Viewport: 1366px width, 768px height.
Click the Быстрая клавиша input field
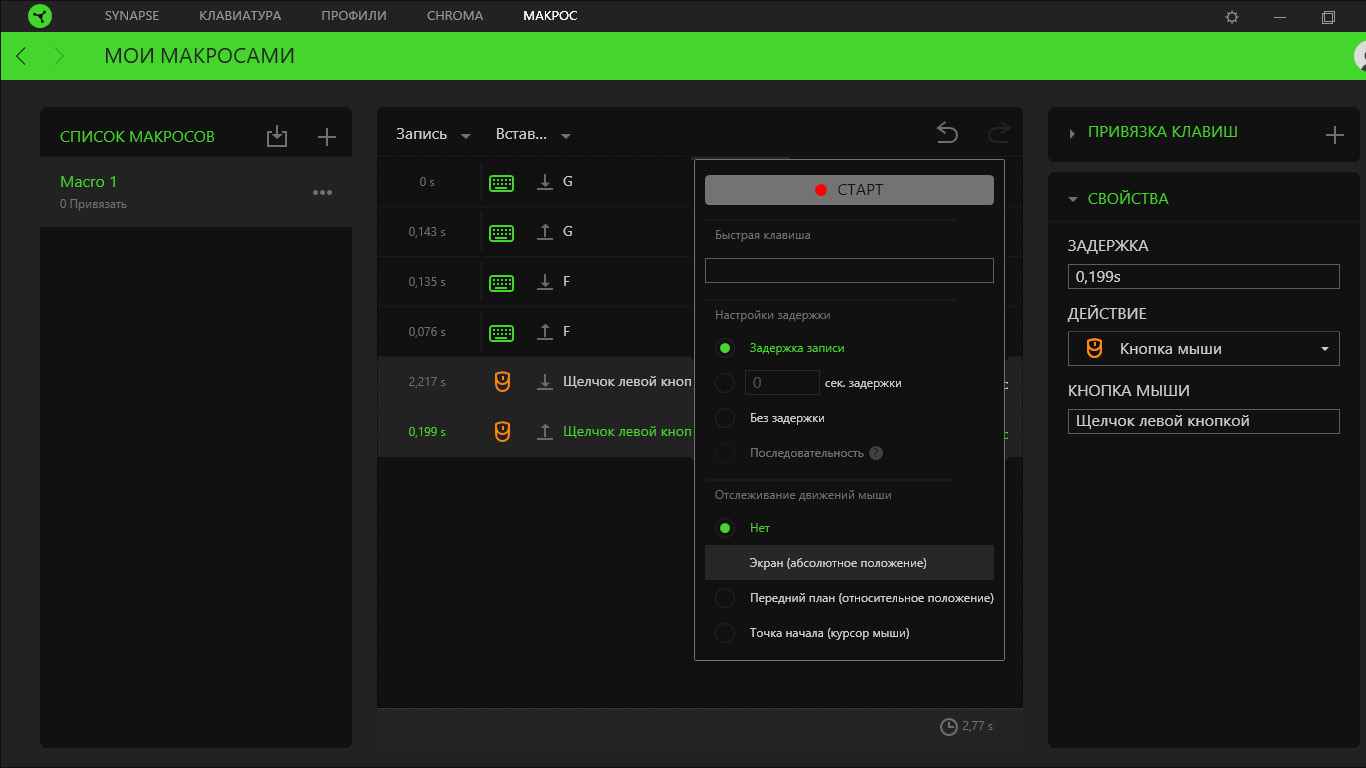coord(849,270)
